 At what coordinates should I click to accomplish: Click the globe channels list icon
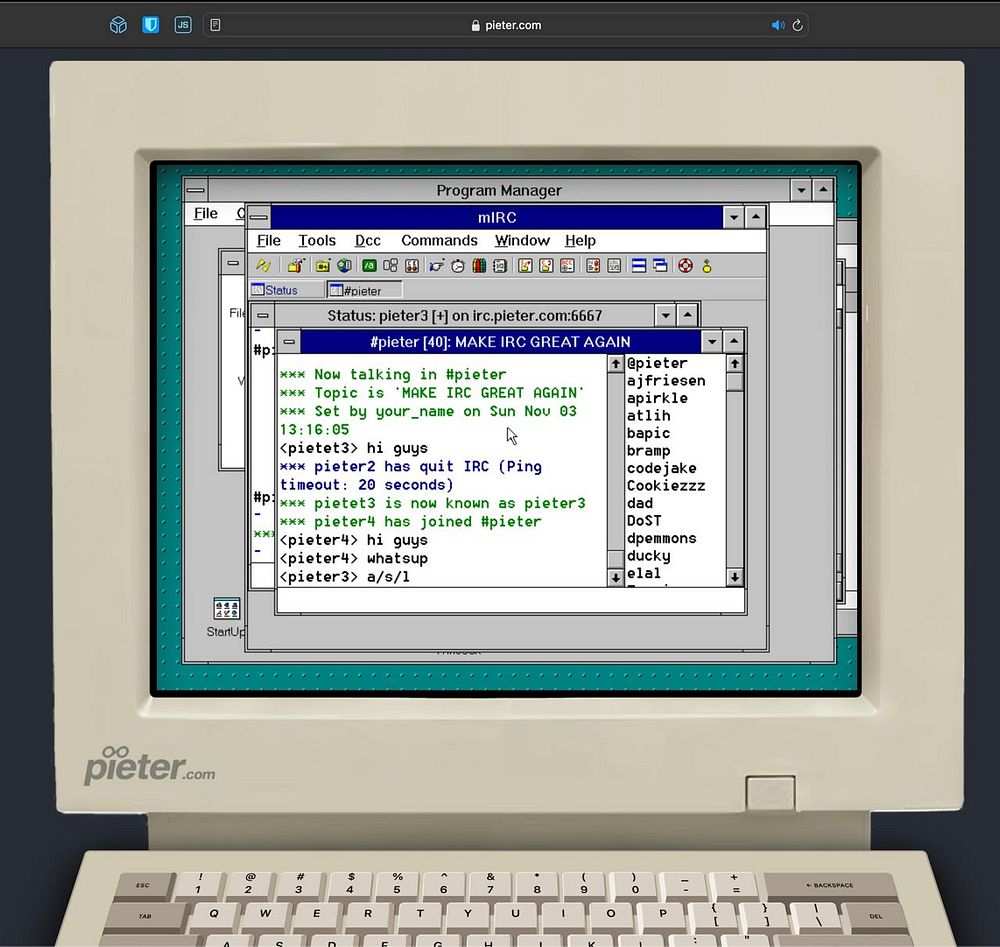point(344,266)
